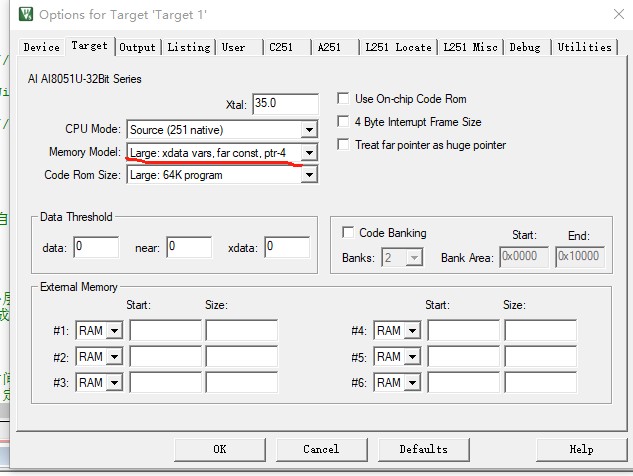Open the C251 tab
This screenshot has height=476, width=633.
click(280, 47)
